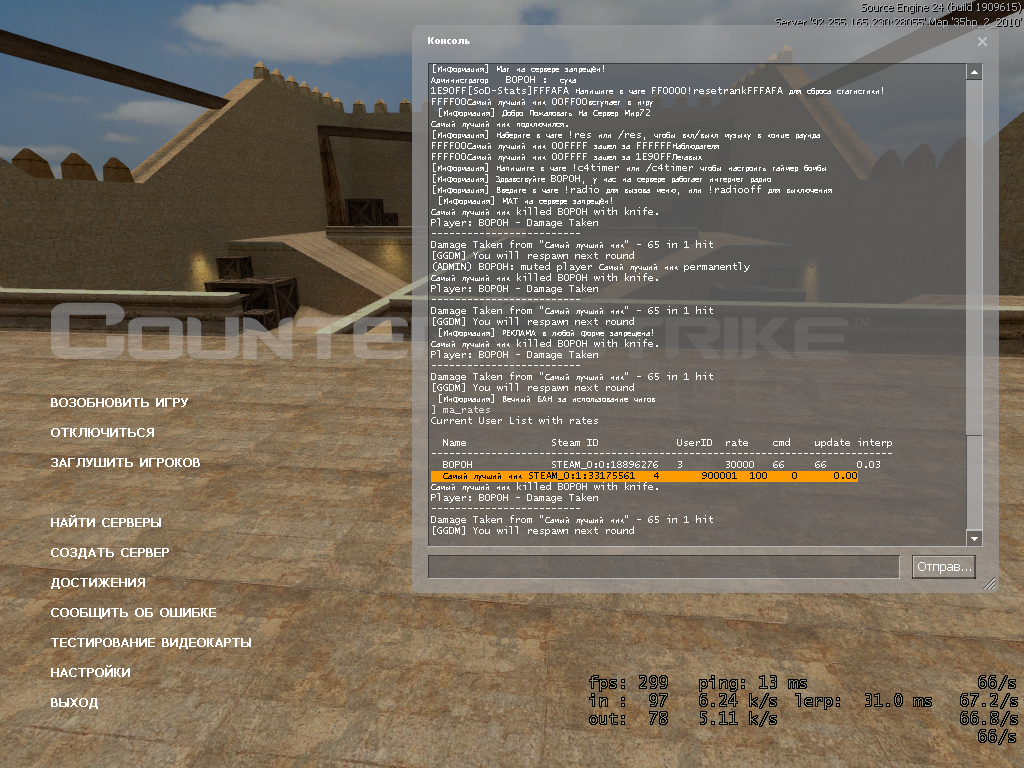Open НАСТРОЙКИ settings
Image resolution: width=1024 pixels, height=768 pixels.
(x=90, y=673)
